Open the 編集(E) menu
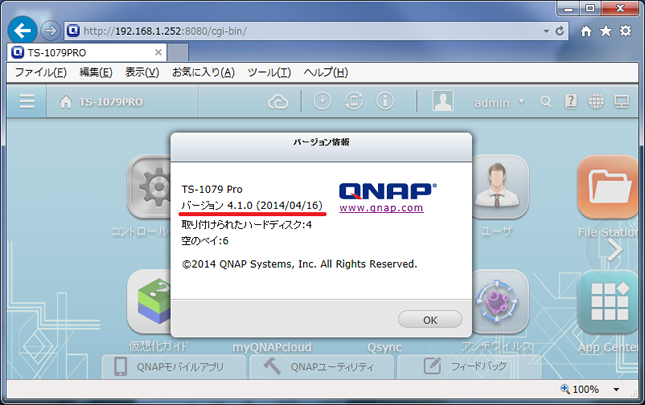Screen dimensions: 645x405 point(96,72)
